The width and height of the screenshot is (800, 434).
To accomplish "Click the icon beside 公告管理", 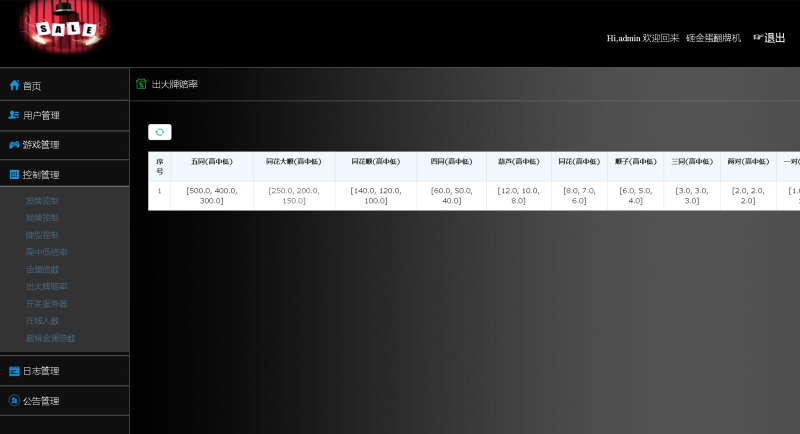I will pos(14,401).
